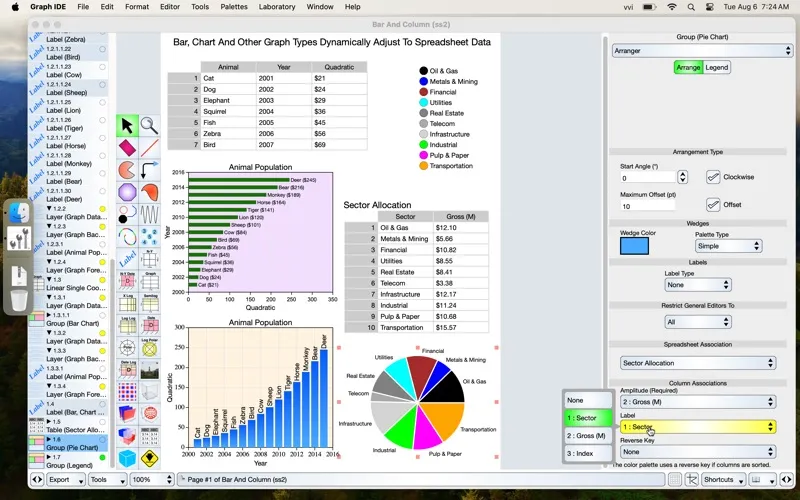This screenshot has height=500, width=800.
Task: Open the Laboratory menu
Action: [x=277, y=7]
